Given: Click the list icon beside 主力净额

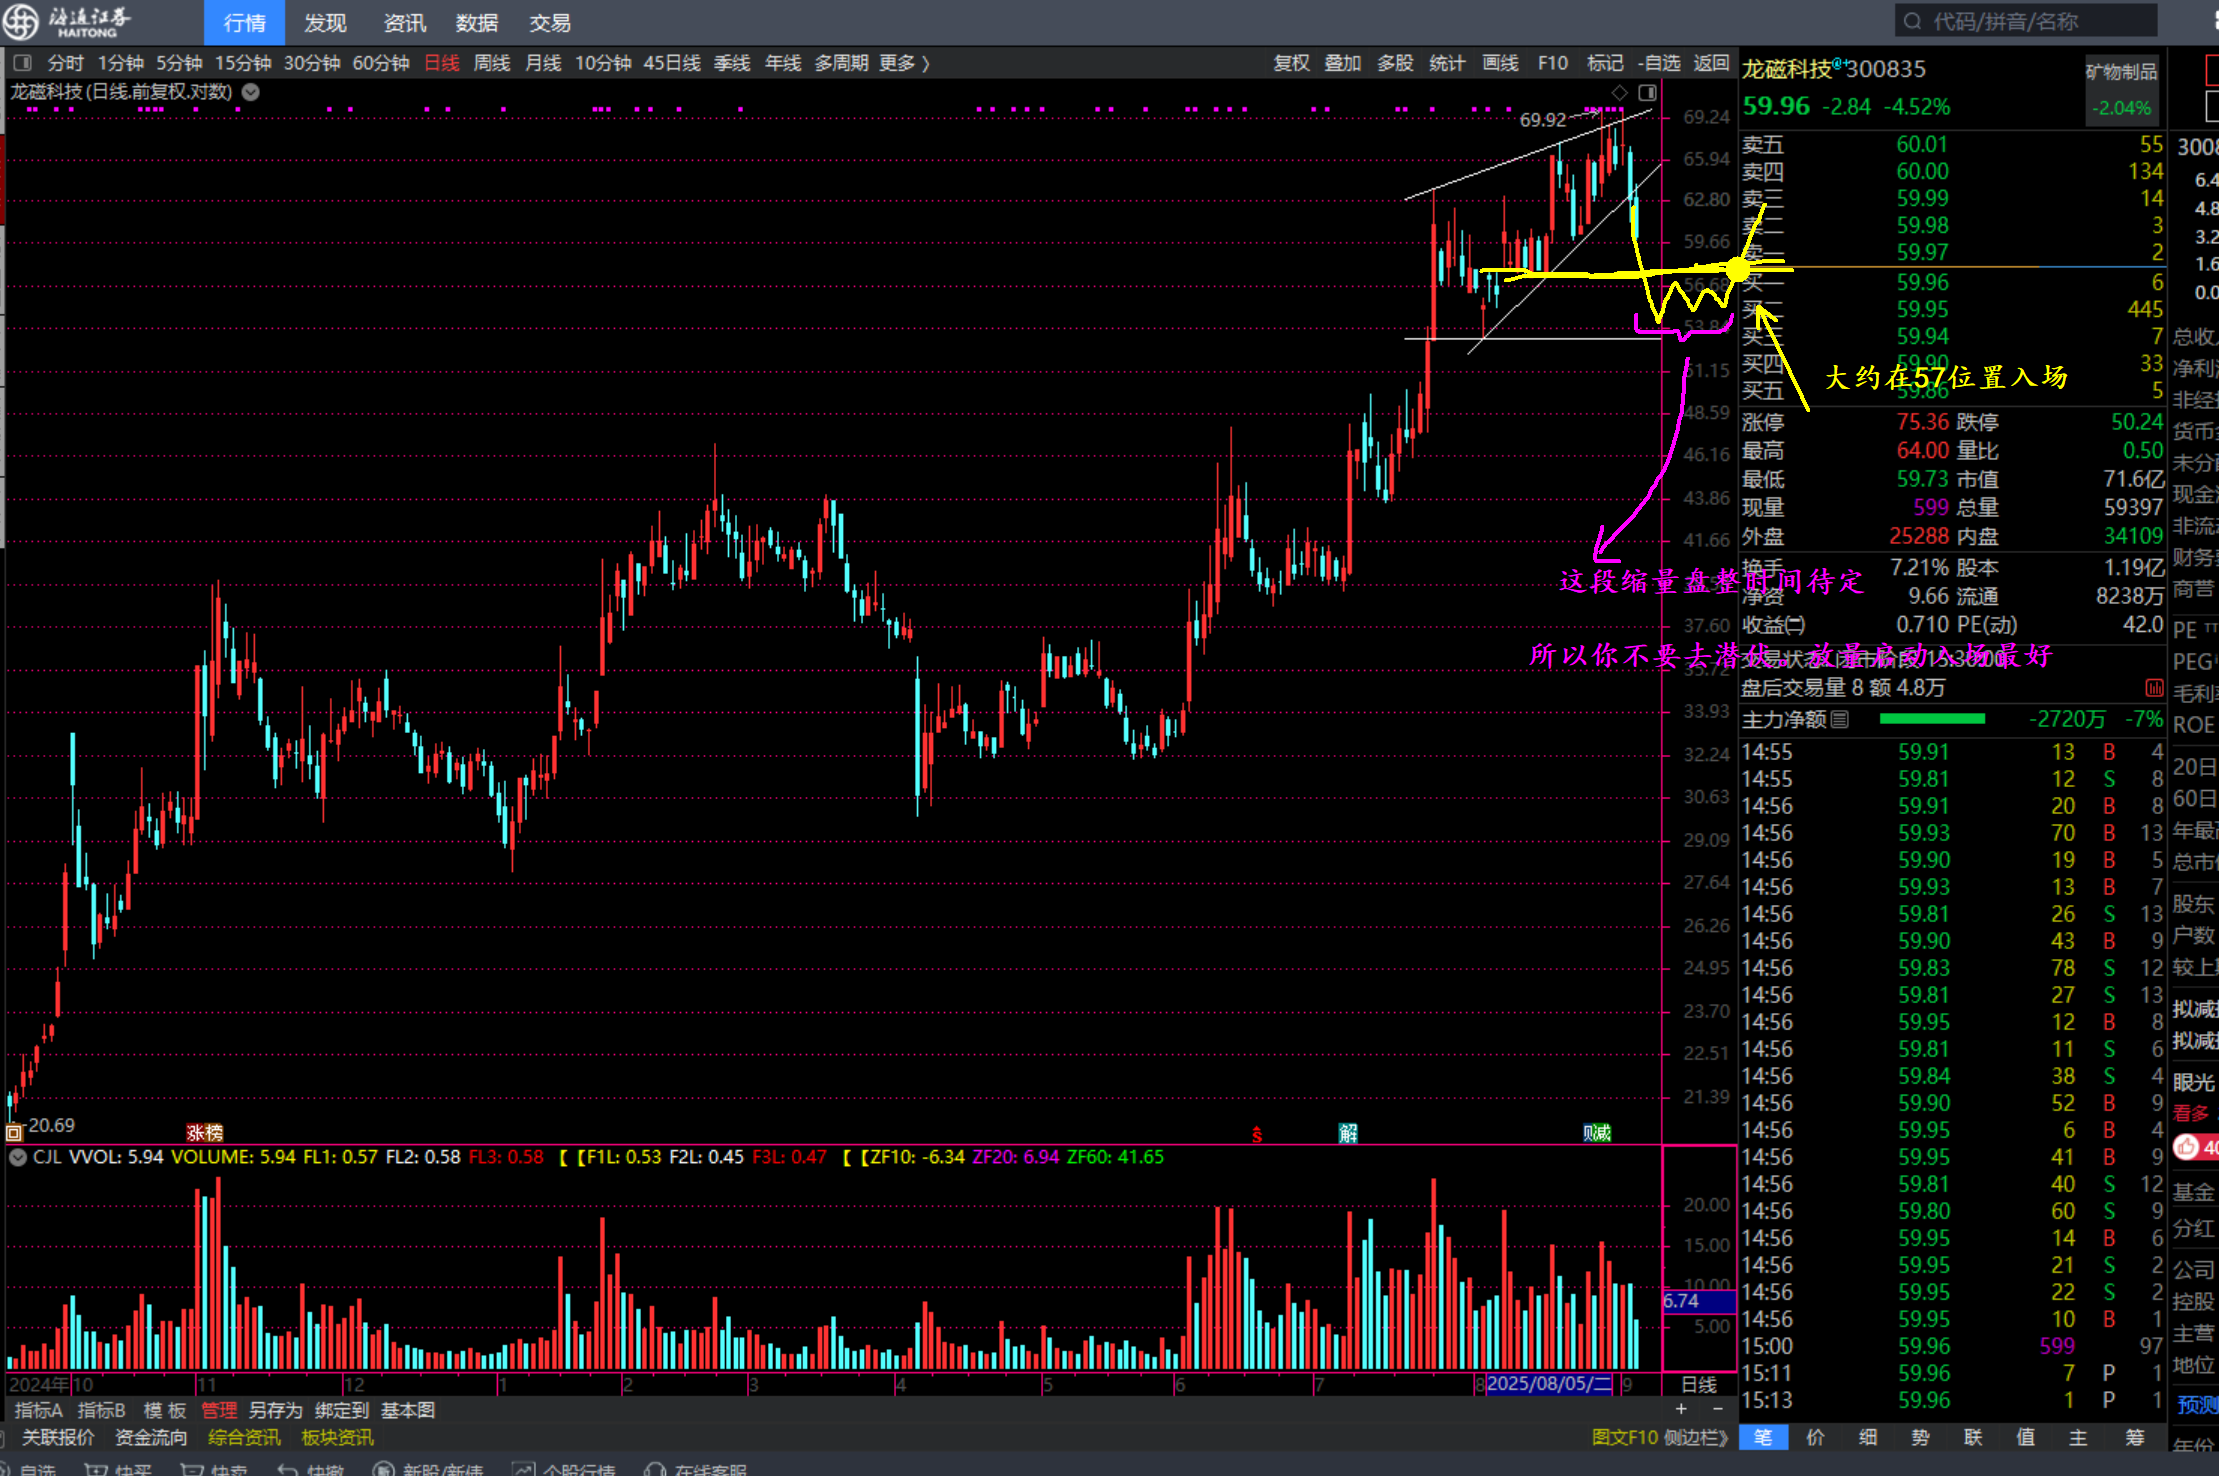Looking at the screenshot, I should pyautogui.click(x=1840, y=719).
